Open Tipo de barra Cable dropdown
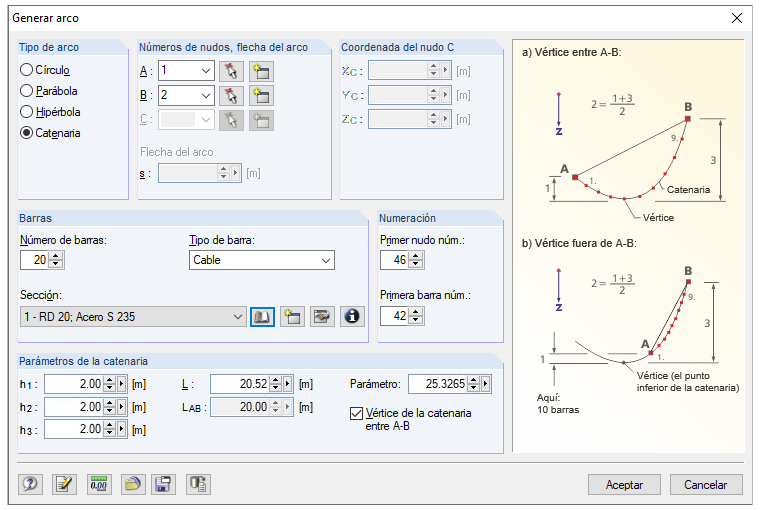The image size is (760, 510). 326,260
